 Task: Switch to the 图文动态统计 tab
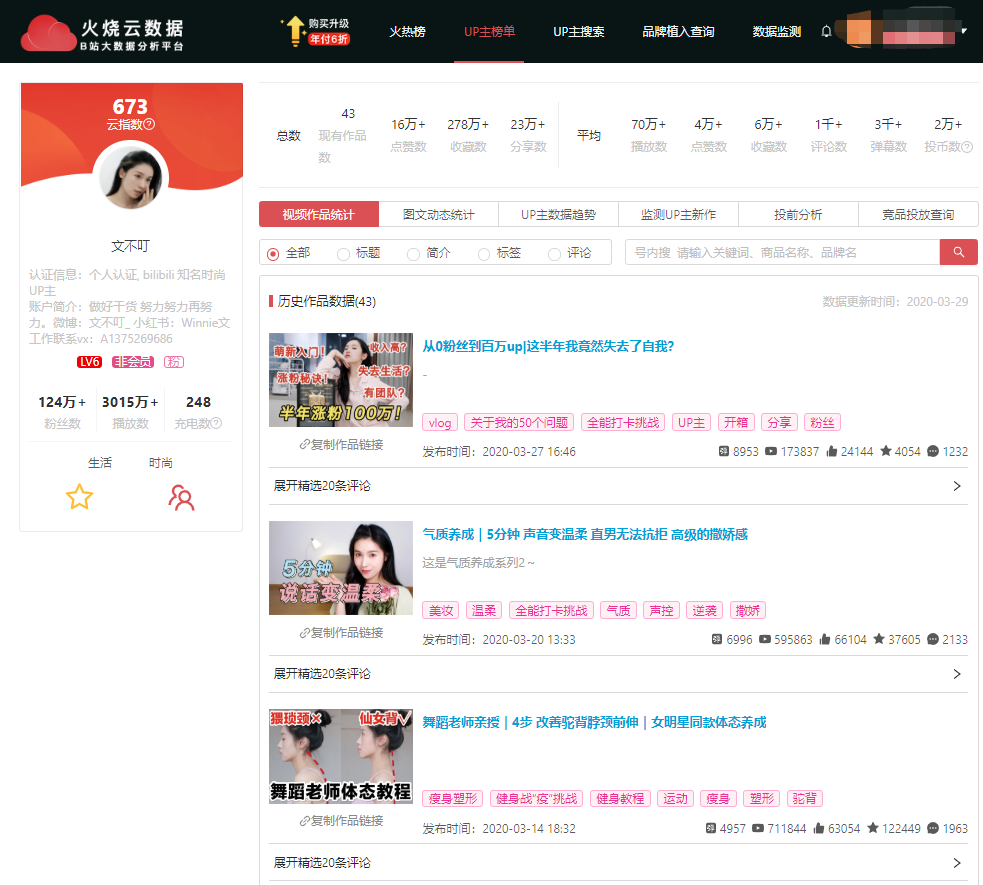point(438,215)
